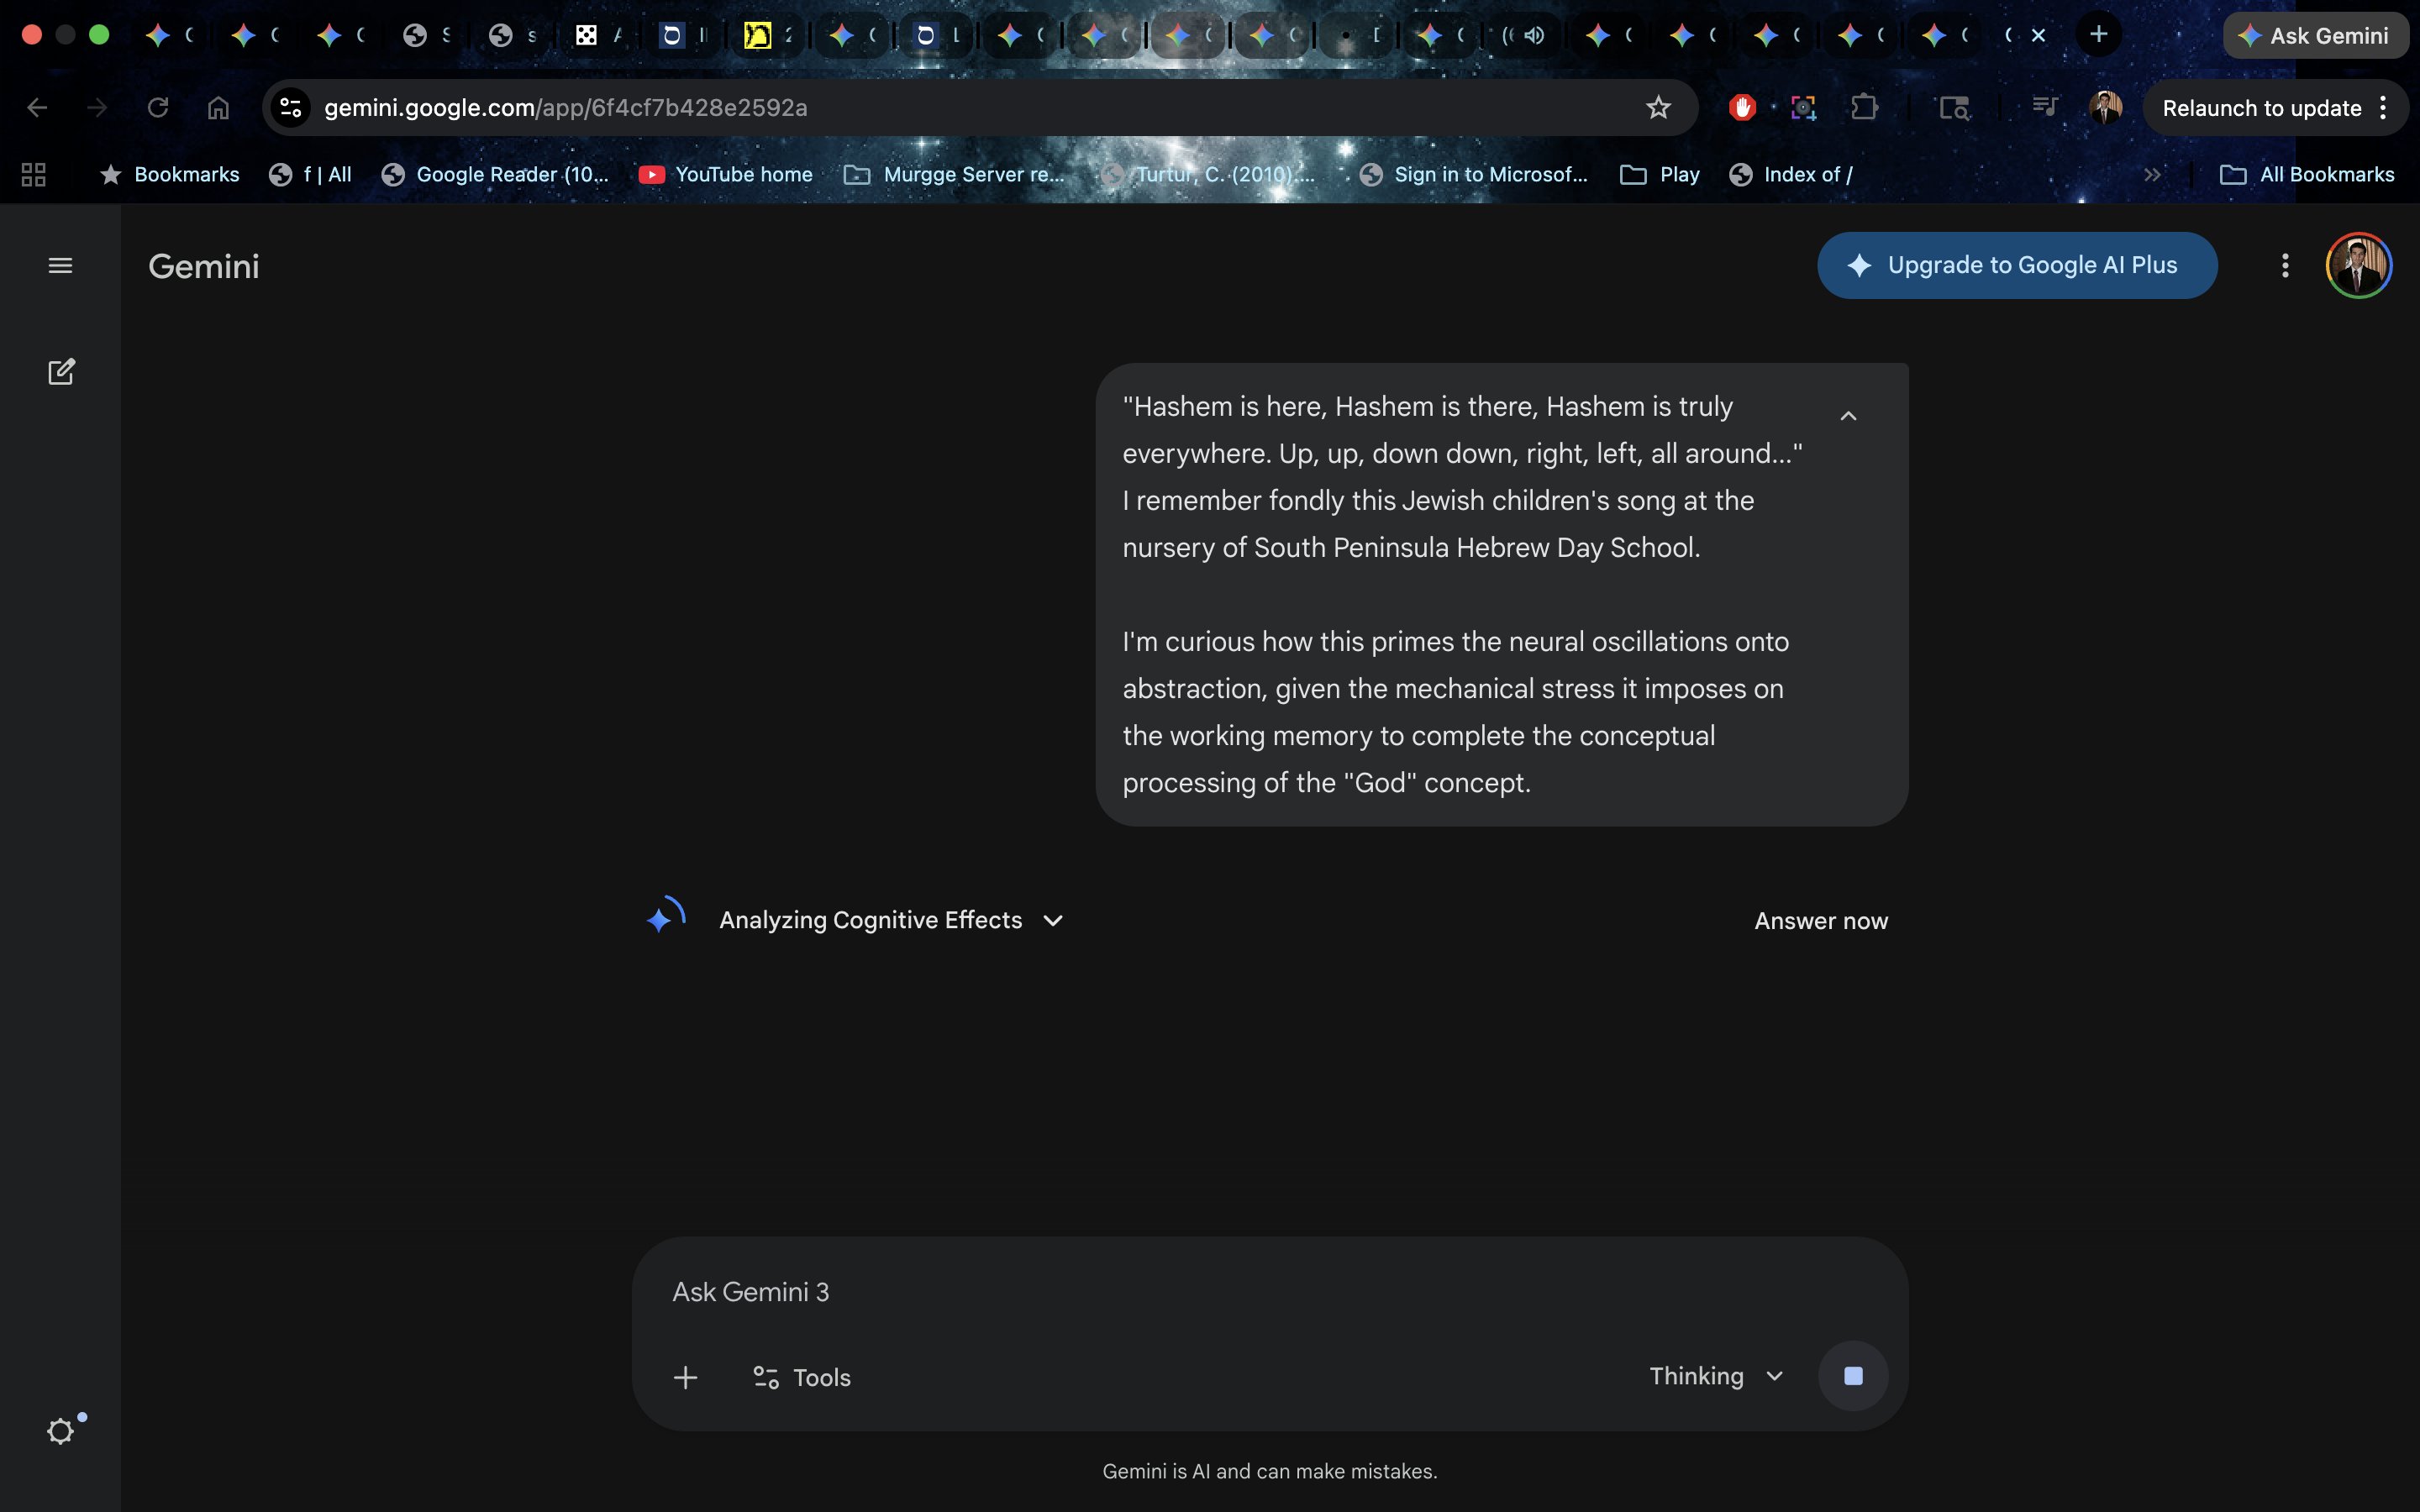Screen dimensions: 2420x1512
Task: Collapse the user prompt message
Action: [x=1848, y=416]
